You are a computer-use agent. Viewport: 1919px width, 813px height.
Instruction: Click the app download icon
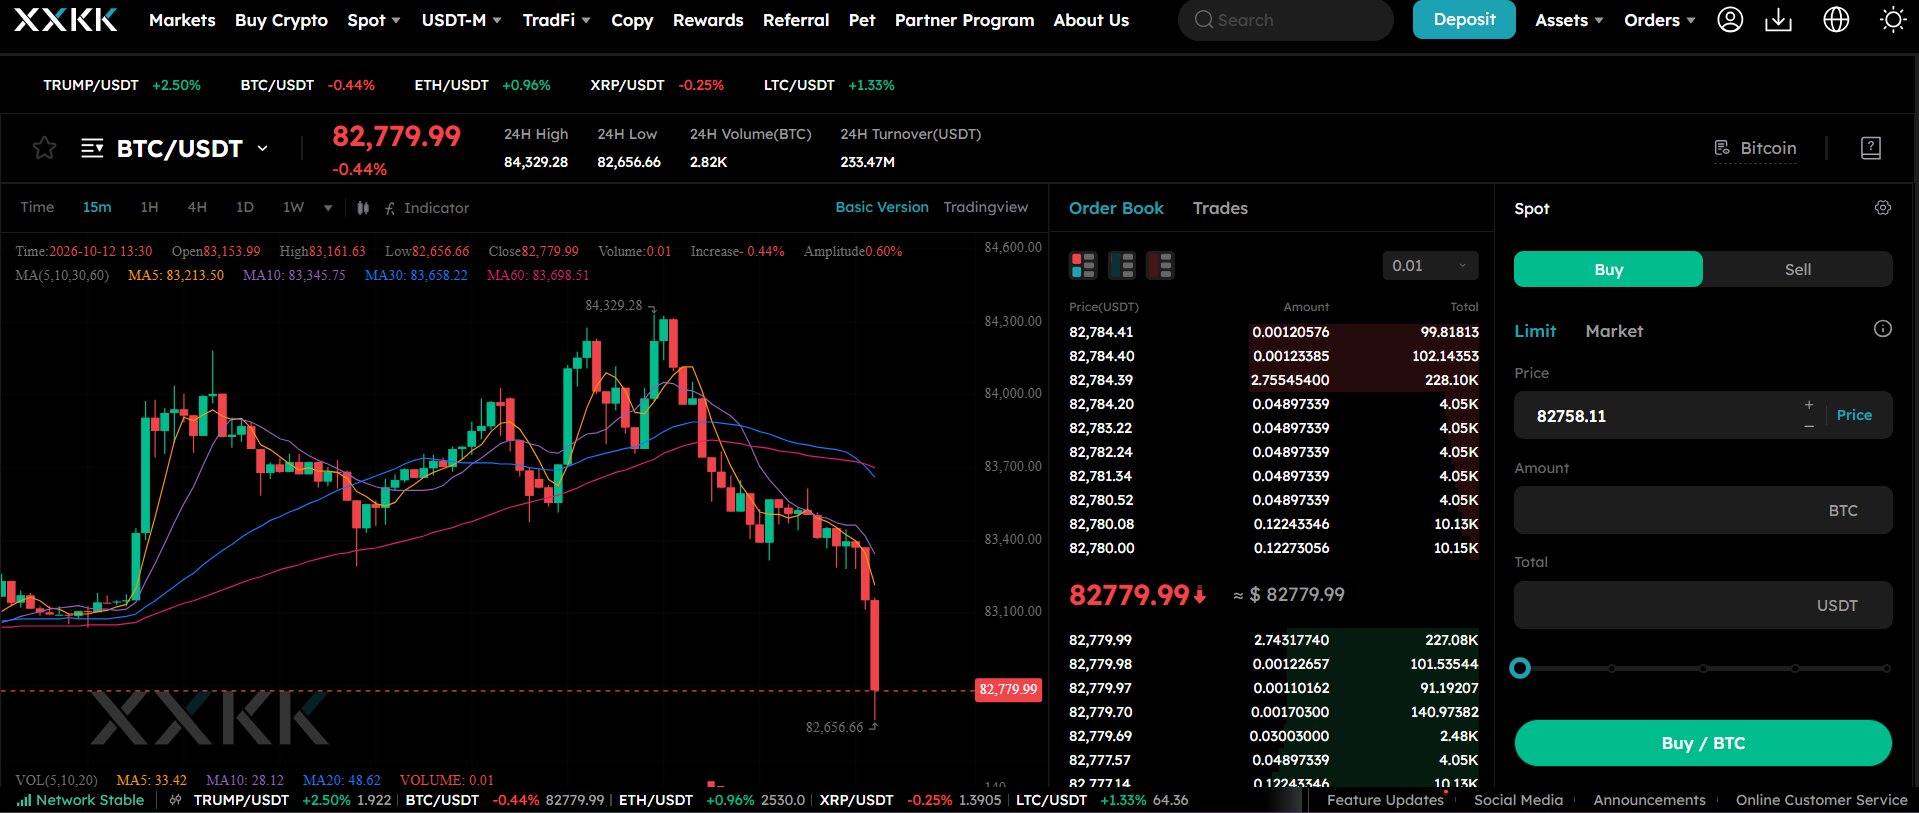click(1778, 20)
